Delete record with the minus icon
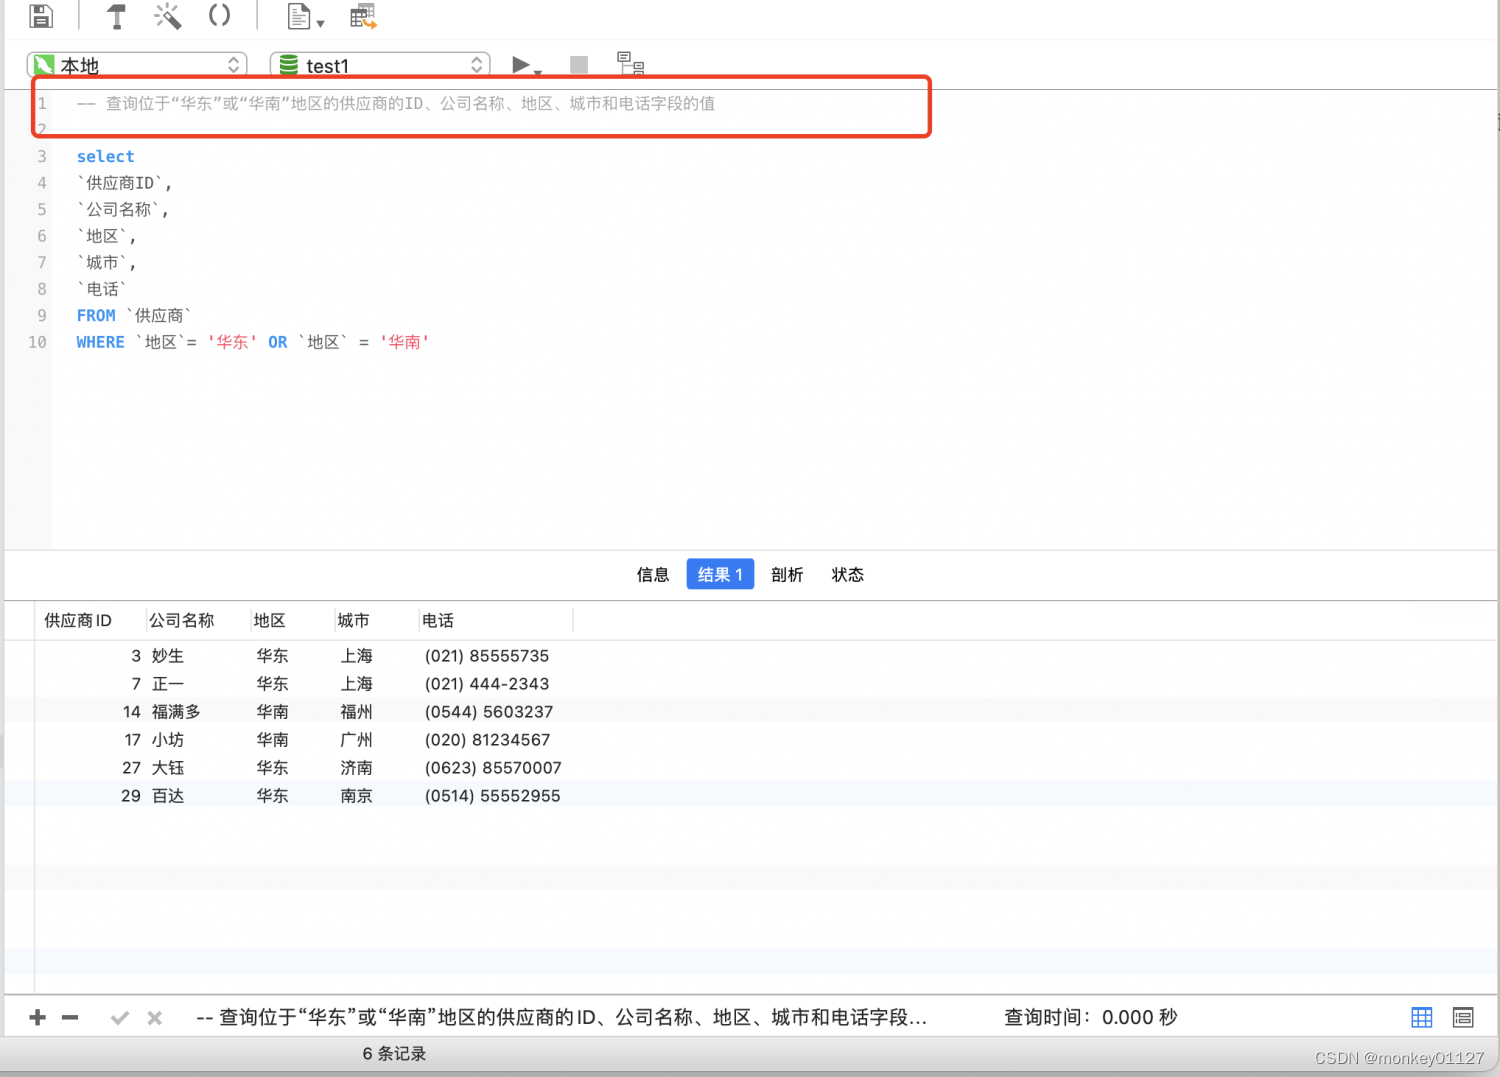Viewport: 1500px width, 1077px height. (x=70, y=1018)
